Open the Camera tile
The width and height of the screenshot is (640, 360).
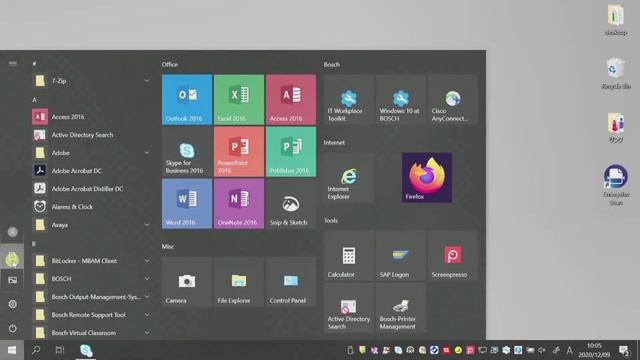187,282
